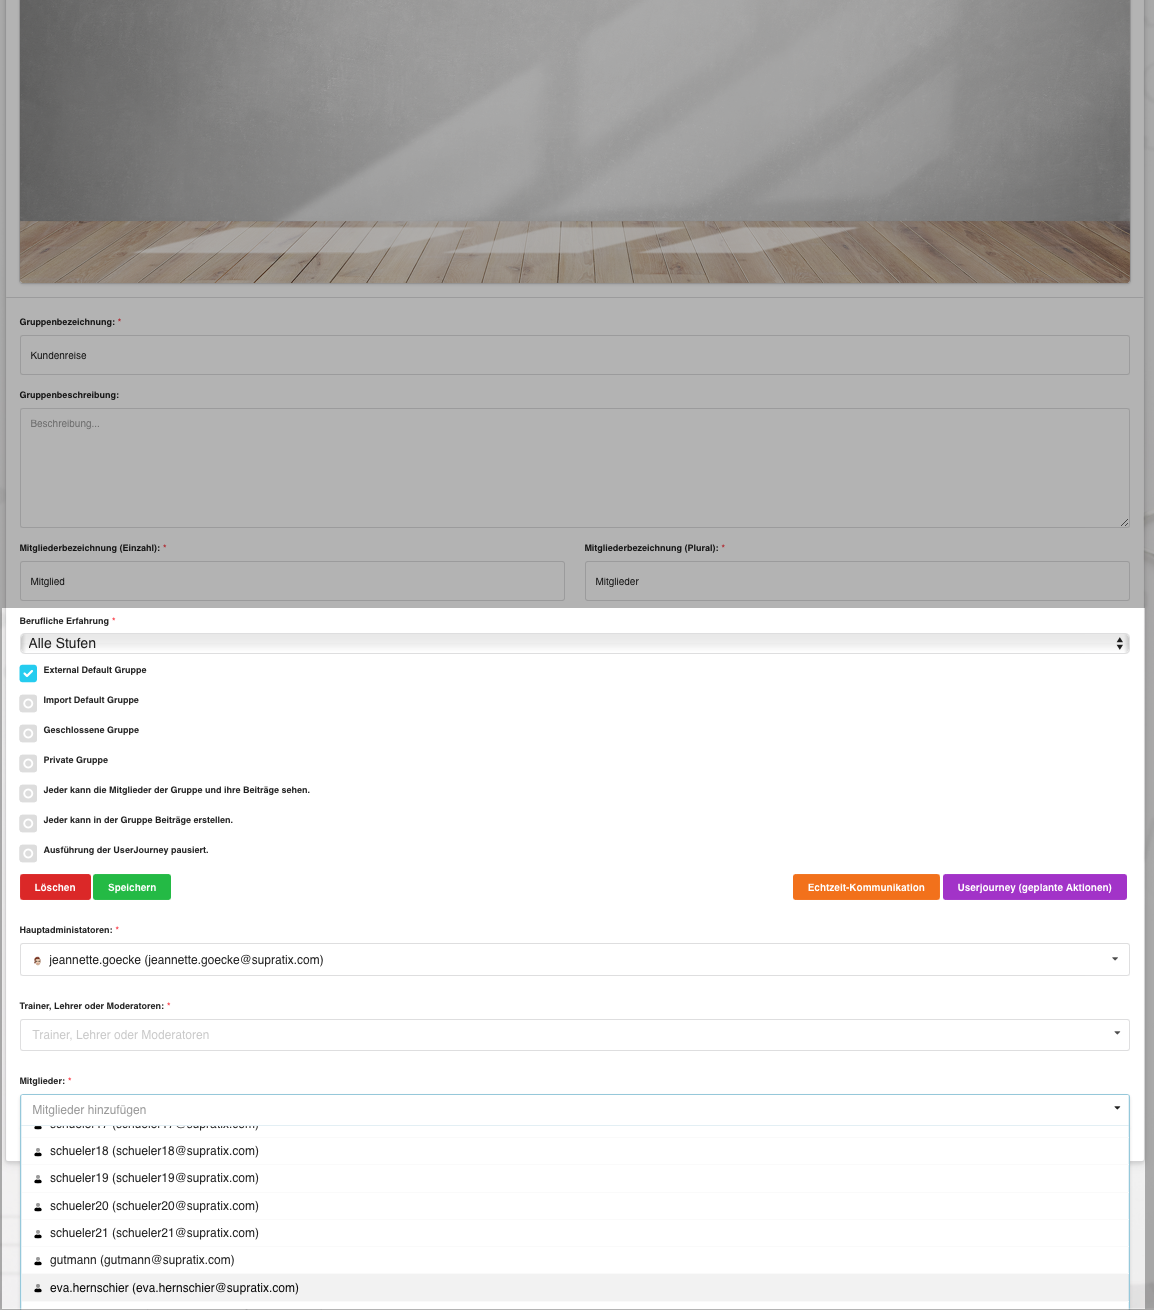Image resolution: width=1154 pixels, height=1310 pixels.
Task: Open Echtzeit-Kommunikation
Action: pyautogui.click(x=866, y=887)
